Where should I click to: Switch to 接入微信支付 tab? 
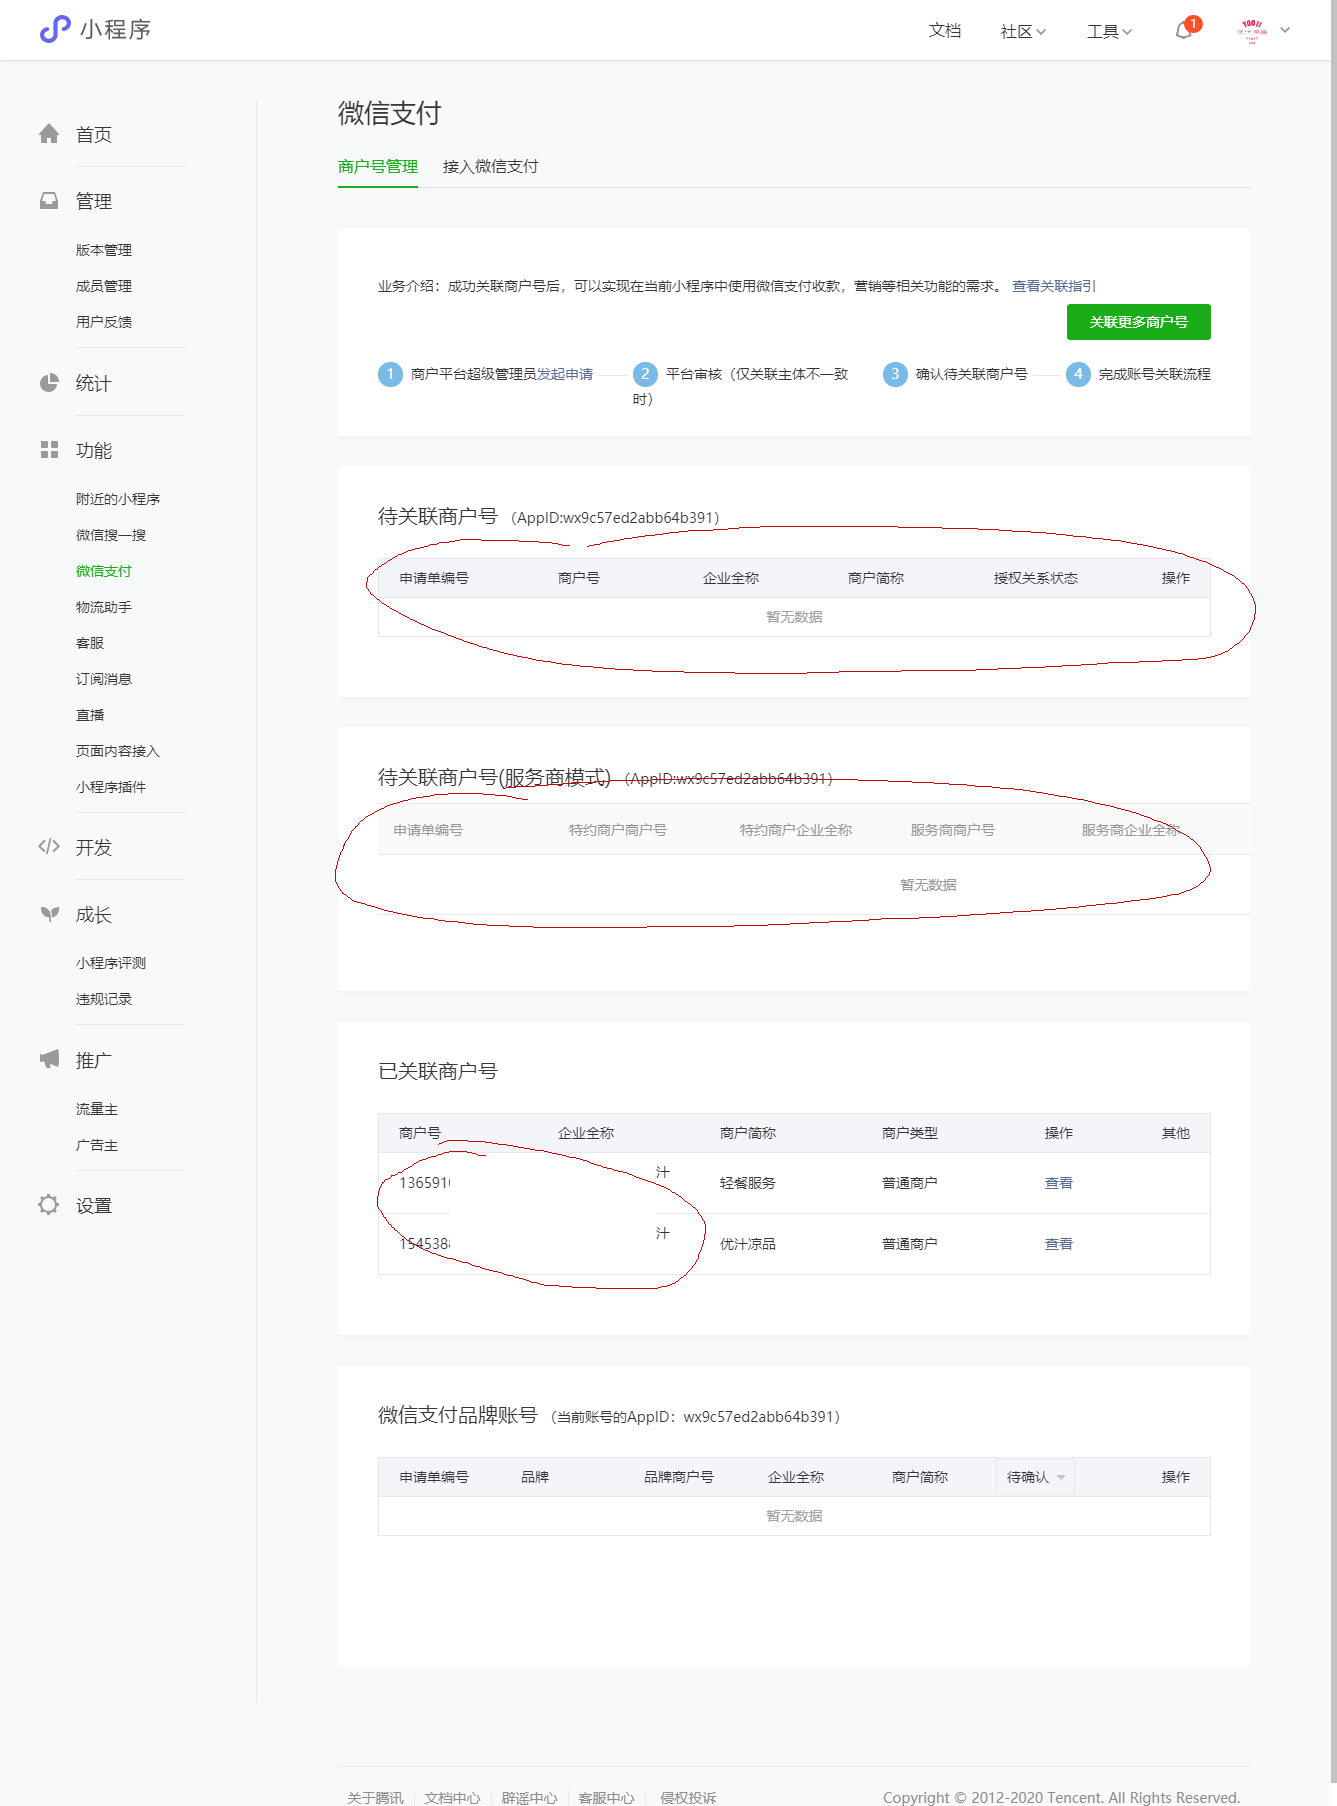(491, 167)
